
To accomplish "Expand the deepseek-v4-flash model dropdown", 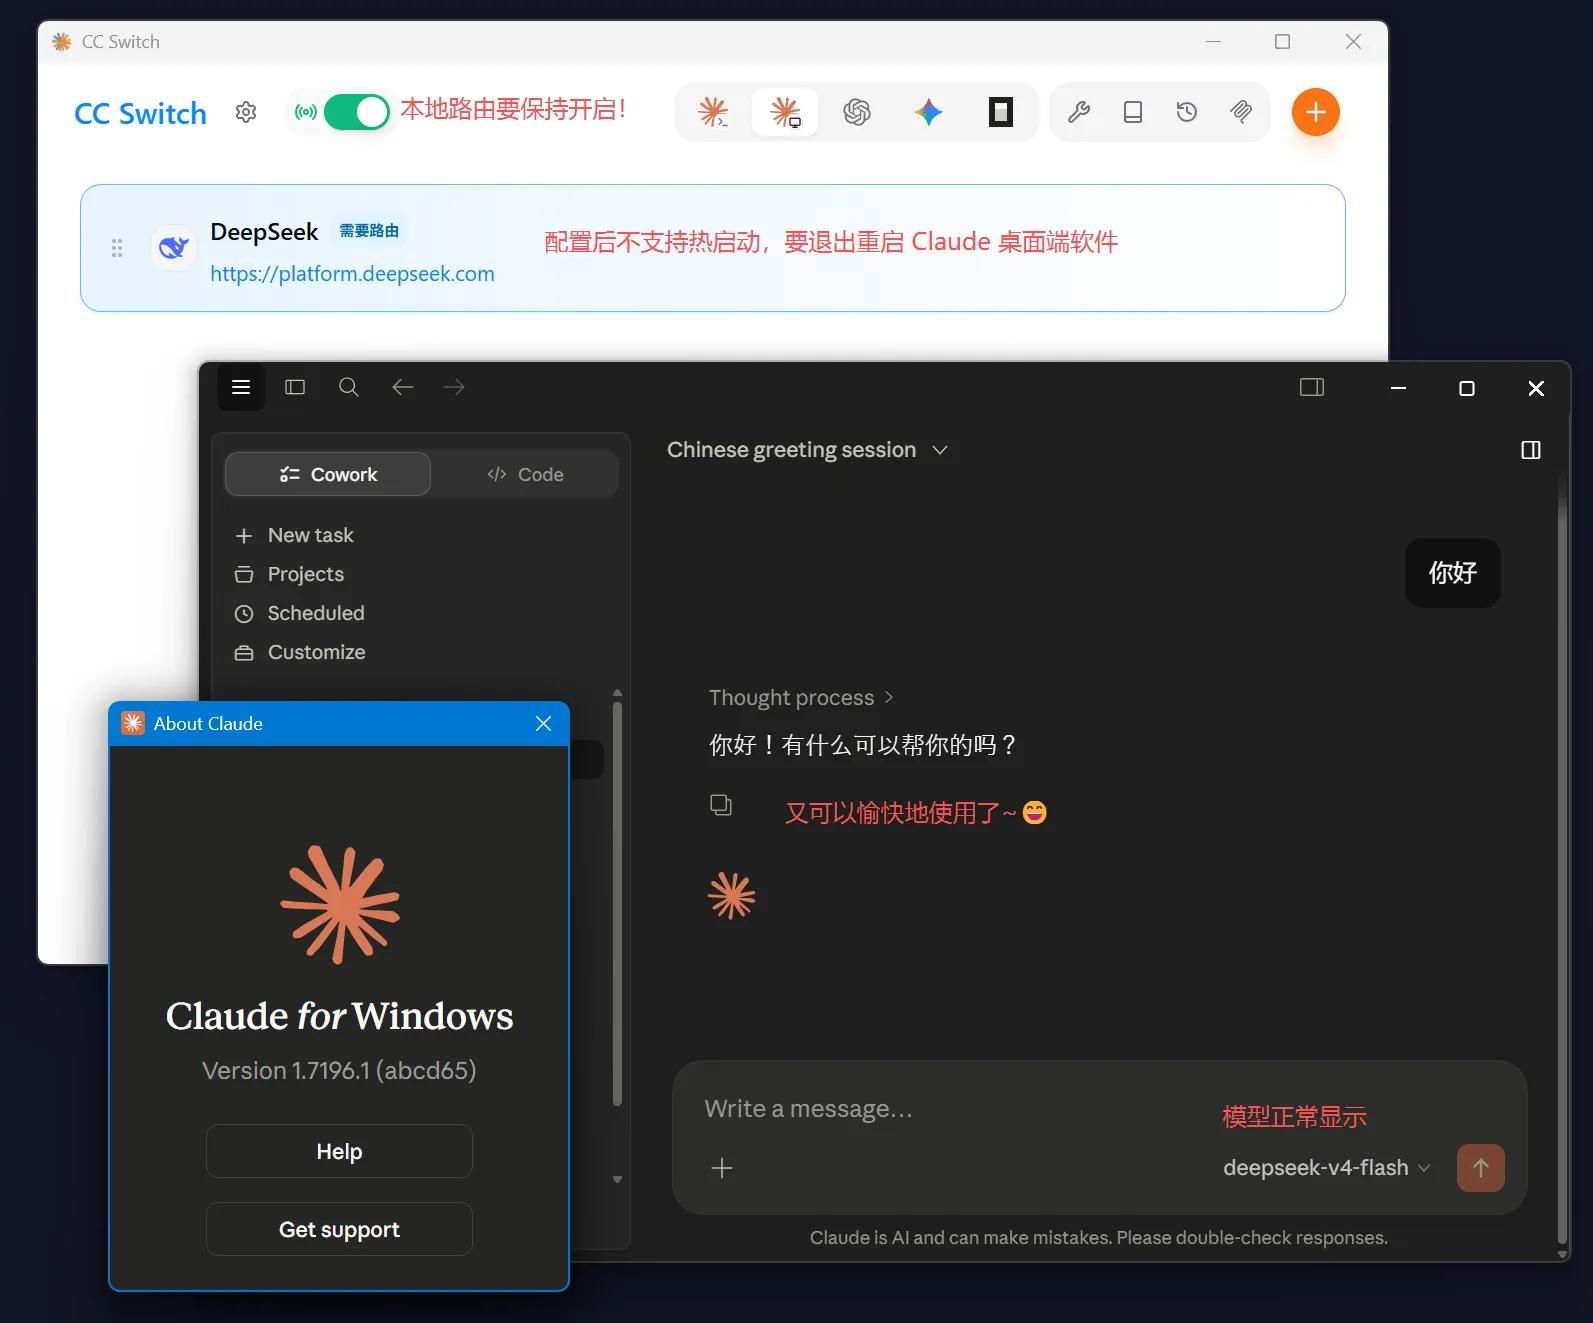I will click(x=1327, y=1168).
